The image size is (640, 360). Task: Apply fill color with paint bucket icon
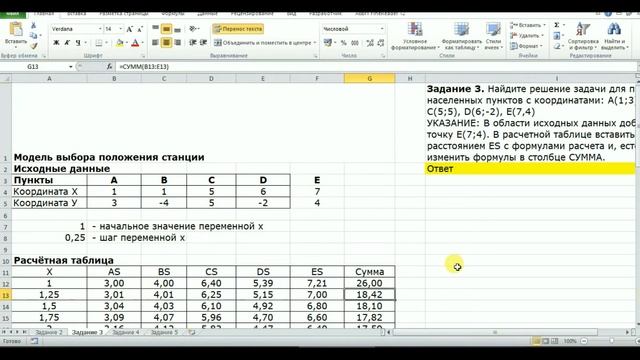point(120,42)
